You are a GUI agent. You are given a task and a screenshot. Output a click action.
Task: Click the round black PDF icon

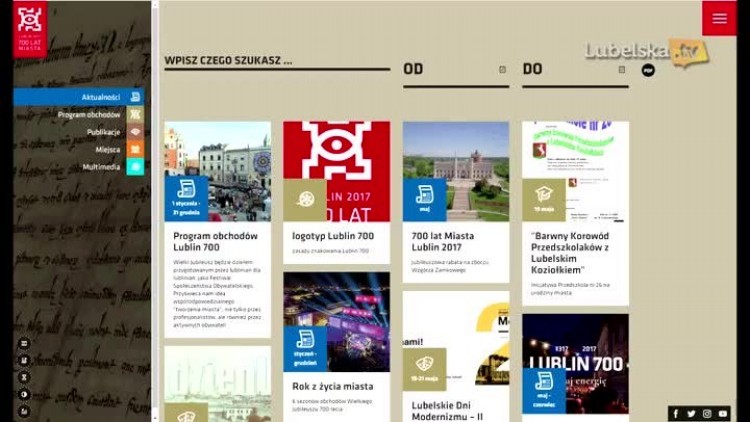[x=648, y=70]
